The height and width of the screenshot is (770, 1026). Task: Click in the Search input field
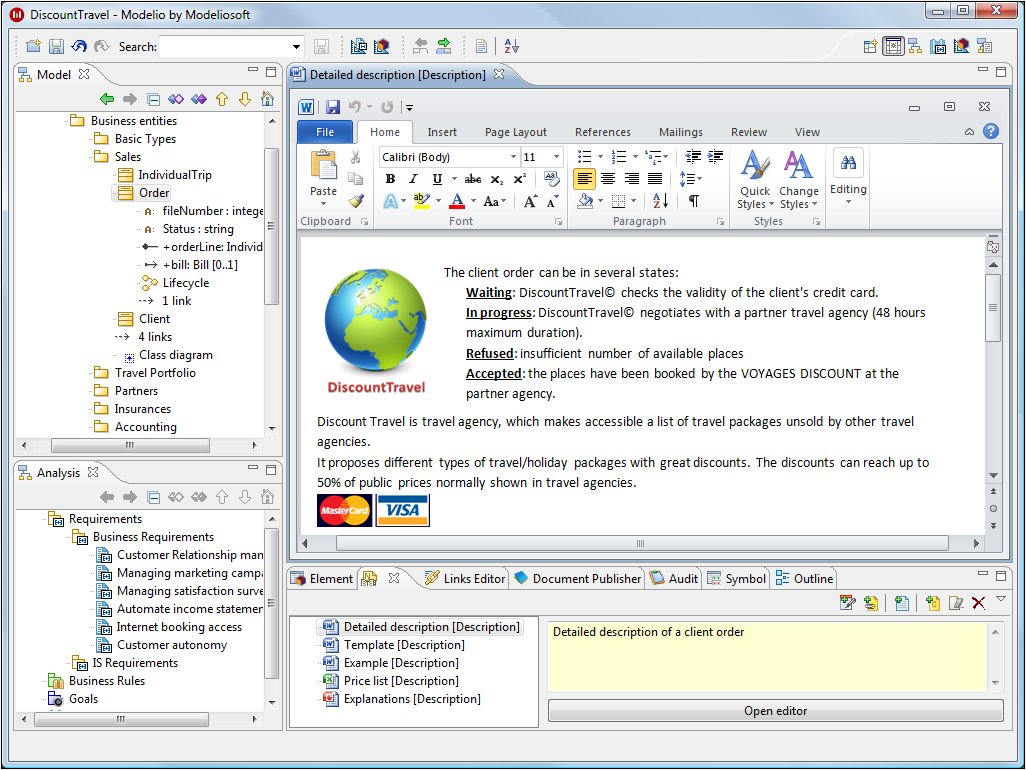point(224,46)
